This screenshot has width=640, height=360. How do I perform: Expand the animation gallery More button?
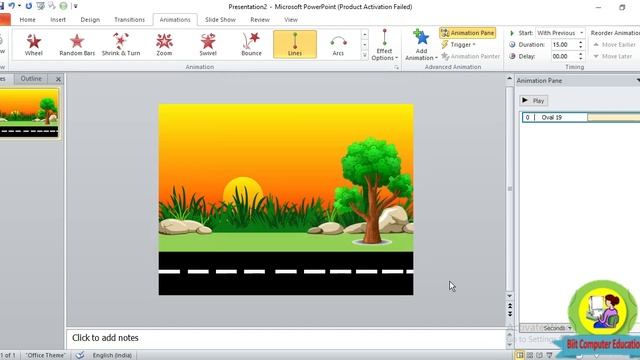(x=364, y=56)
